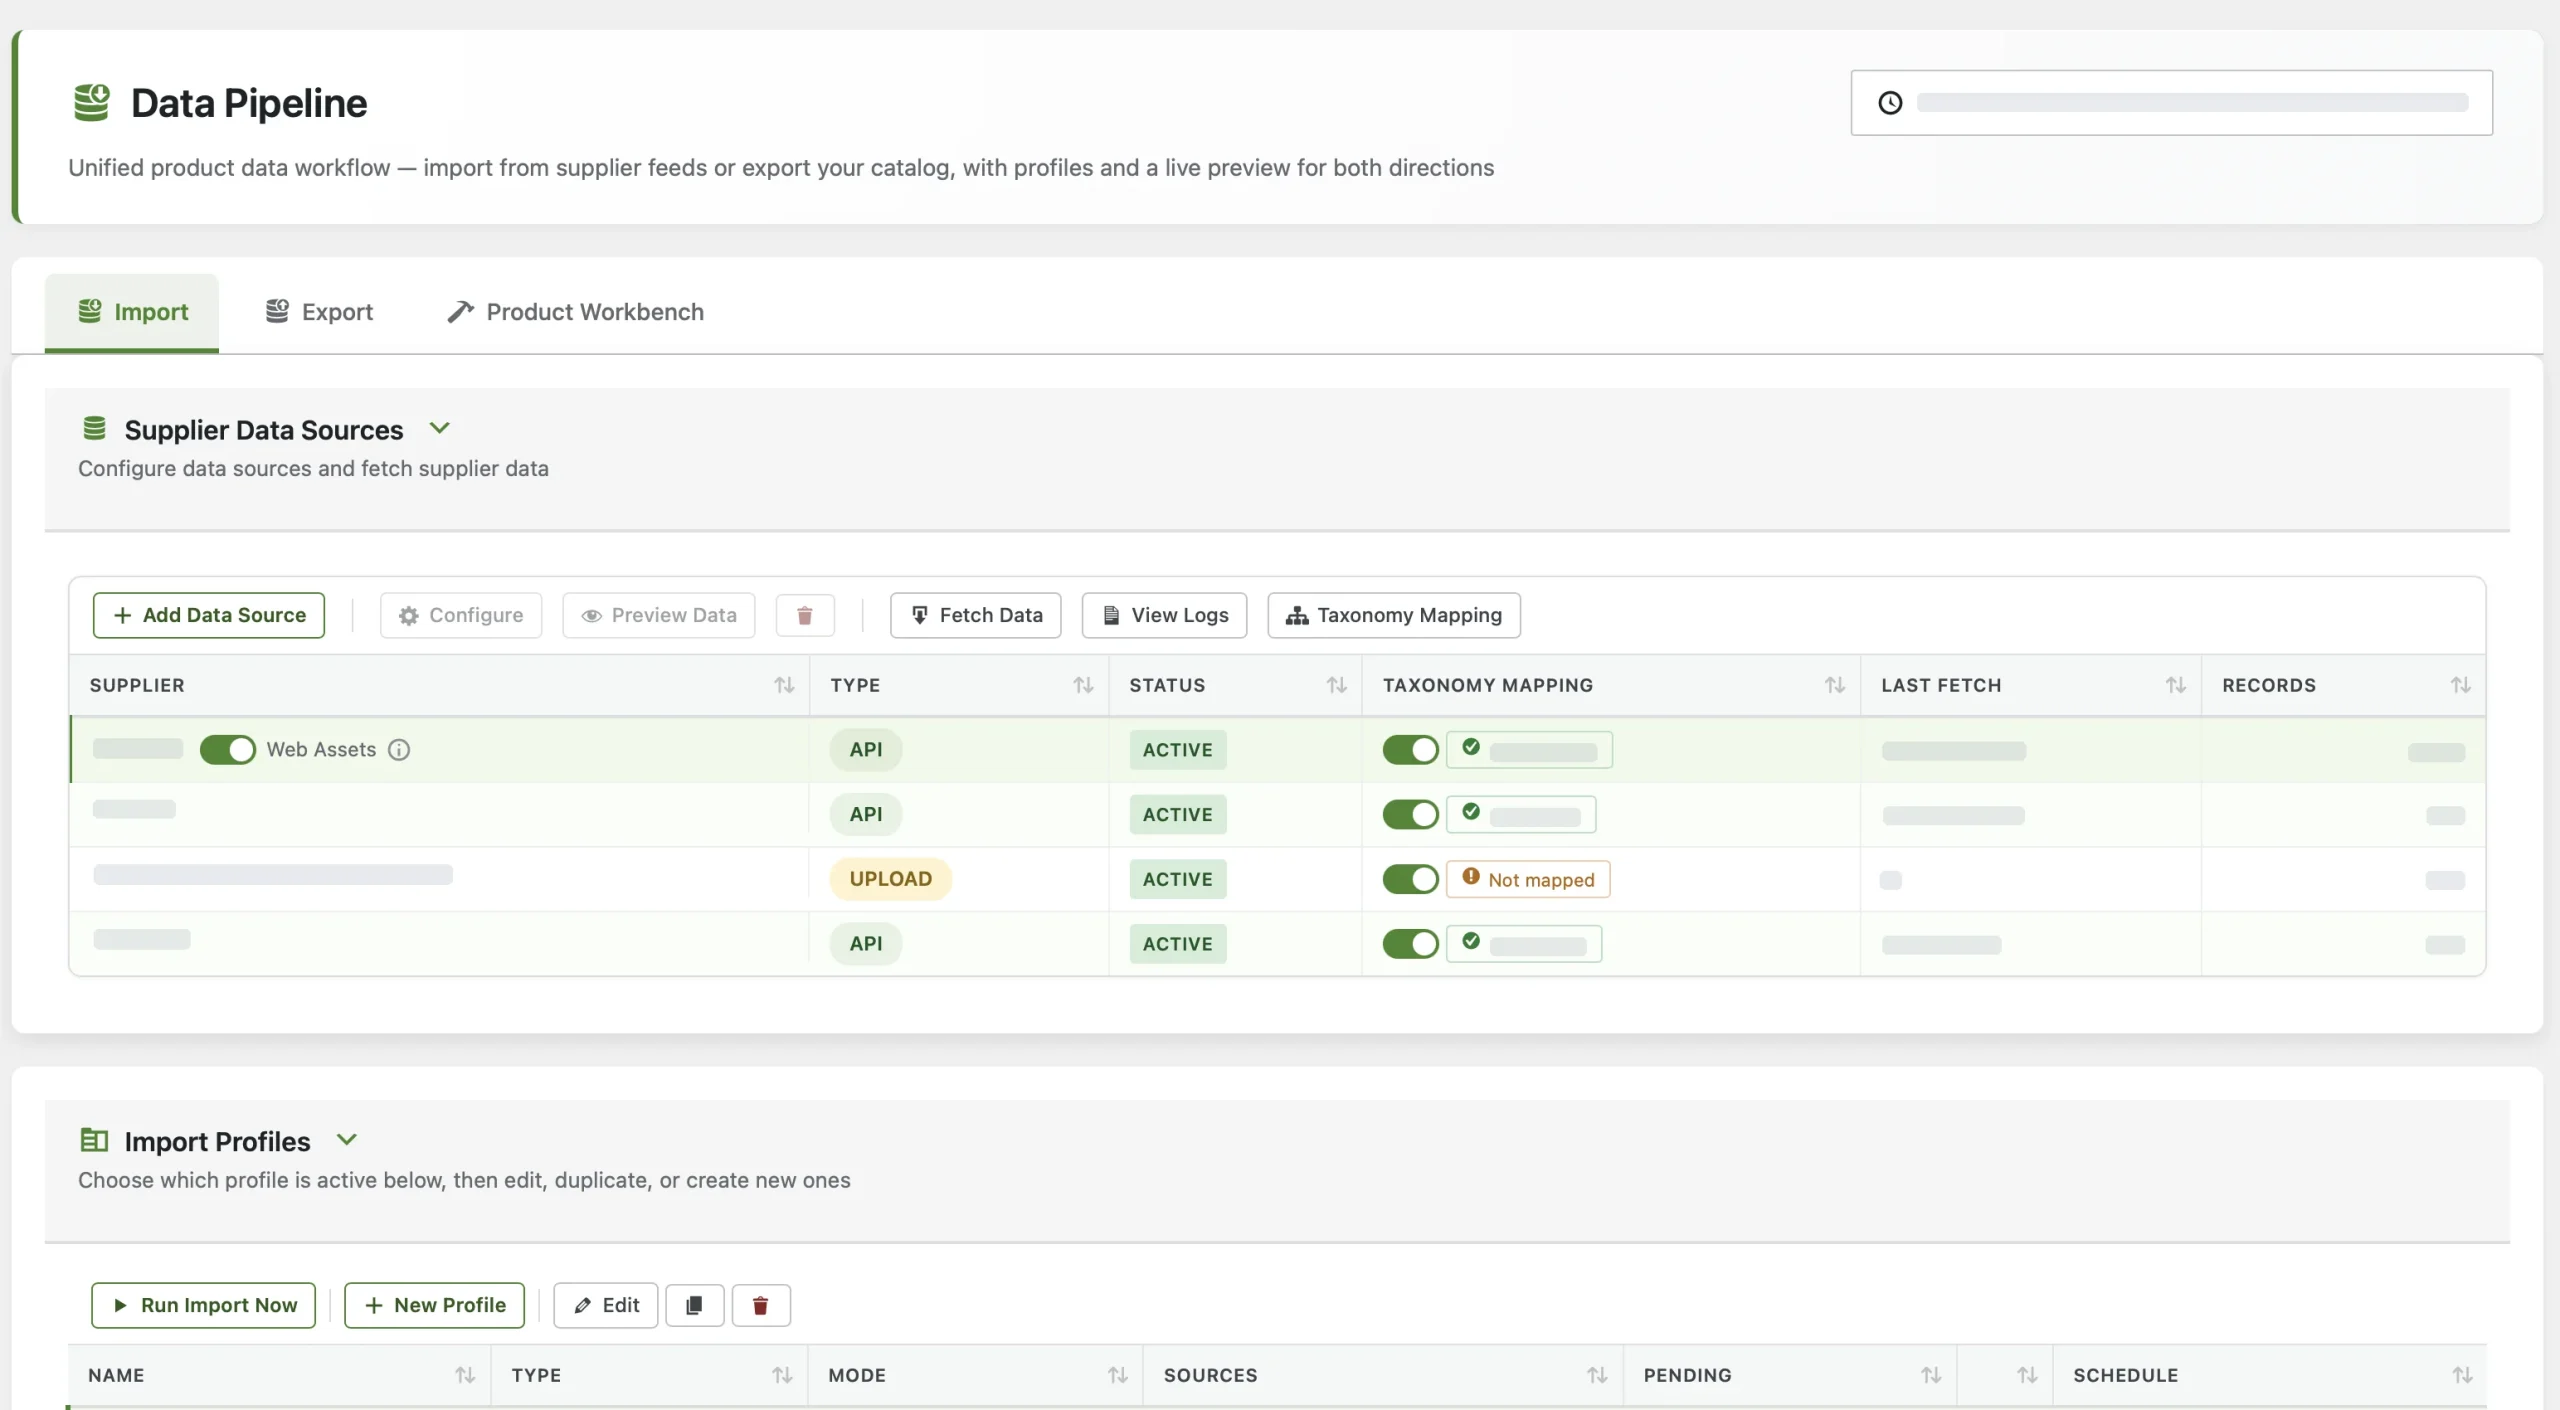Screen dimensions: 2560x1410
Task: Sort by Last Fetch column
Action: click(2176, 685)
